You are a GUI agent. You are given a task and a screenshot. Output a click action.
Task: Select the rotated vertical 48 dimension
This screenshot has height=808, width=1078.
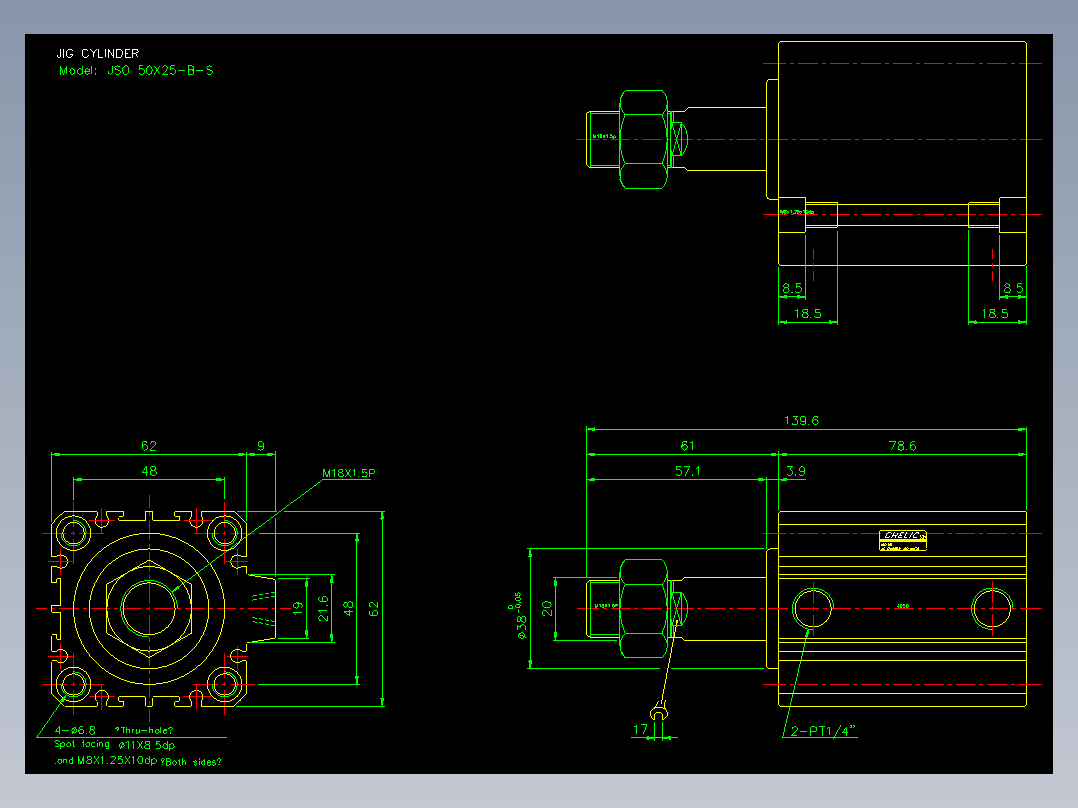pos(349,609)
